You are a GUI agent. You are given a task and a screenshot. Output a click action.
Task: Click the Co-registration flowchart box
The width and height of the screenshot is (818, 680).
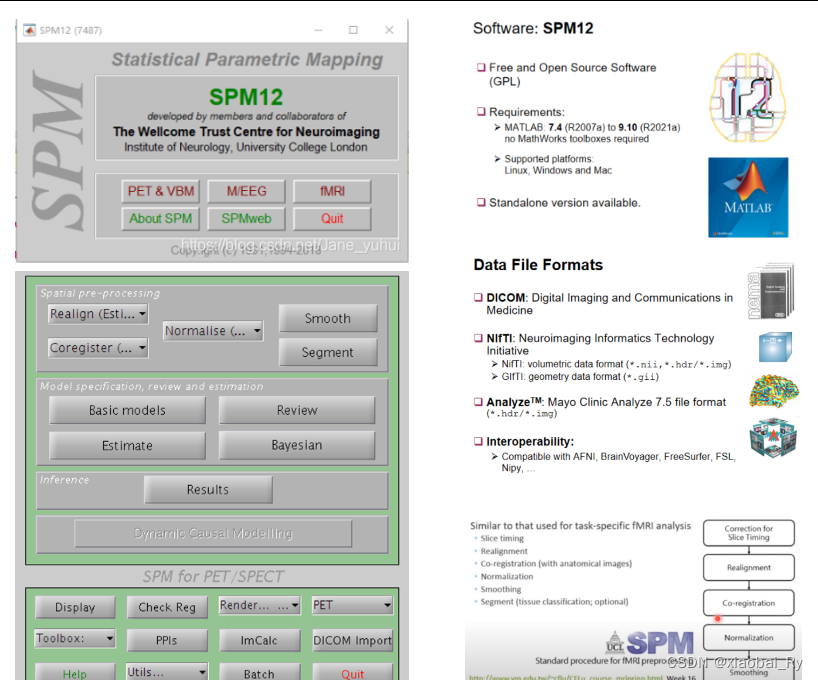coord(749,603)
